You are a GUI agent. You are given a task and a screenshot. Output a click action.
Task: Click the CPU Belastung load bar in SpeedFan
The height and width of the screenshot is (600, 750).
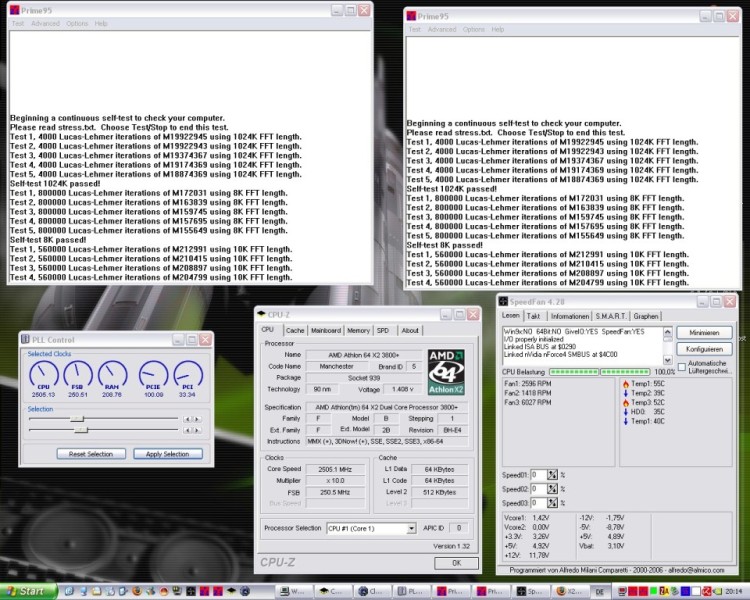coord(599,372)
